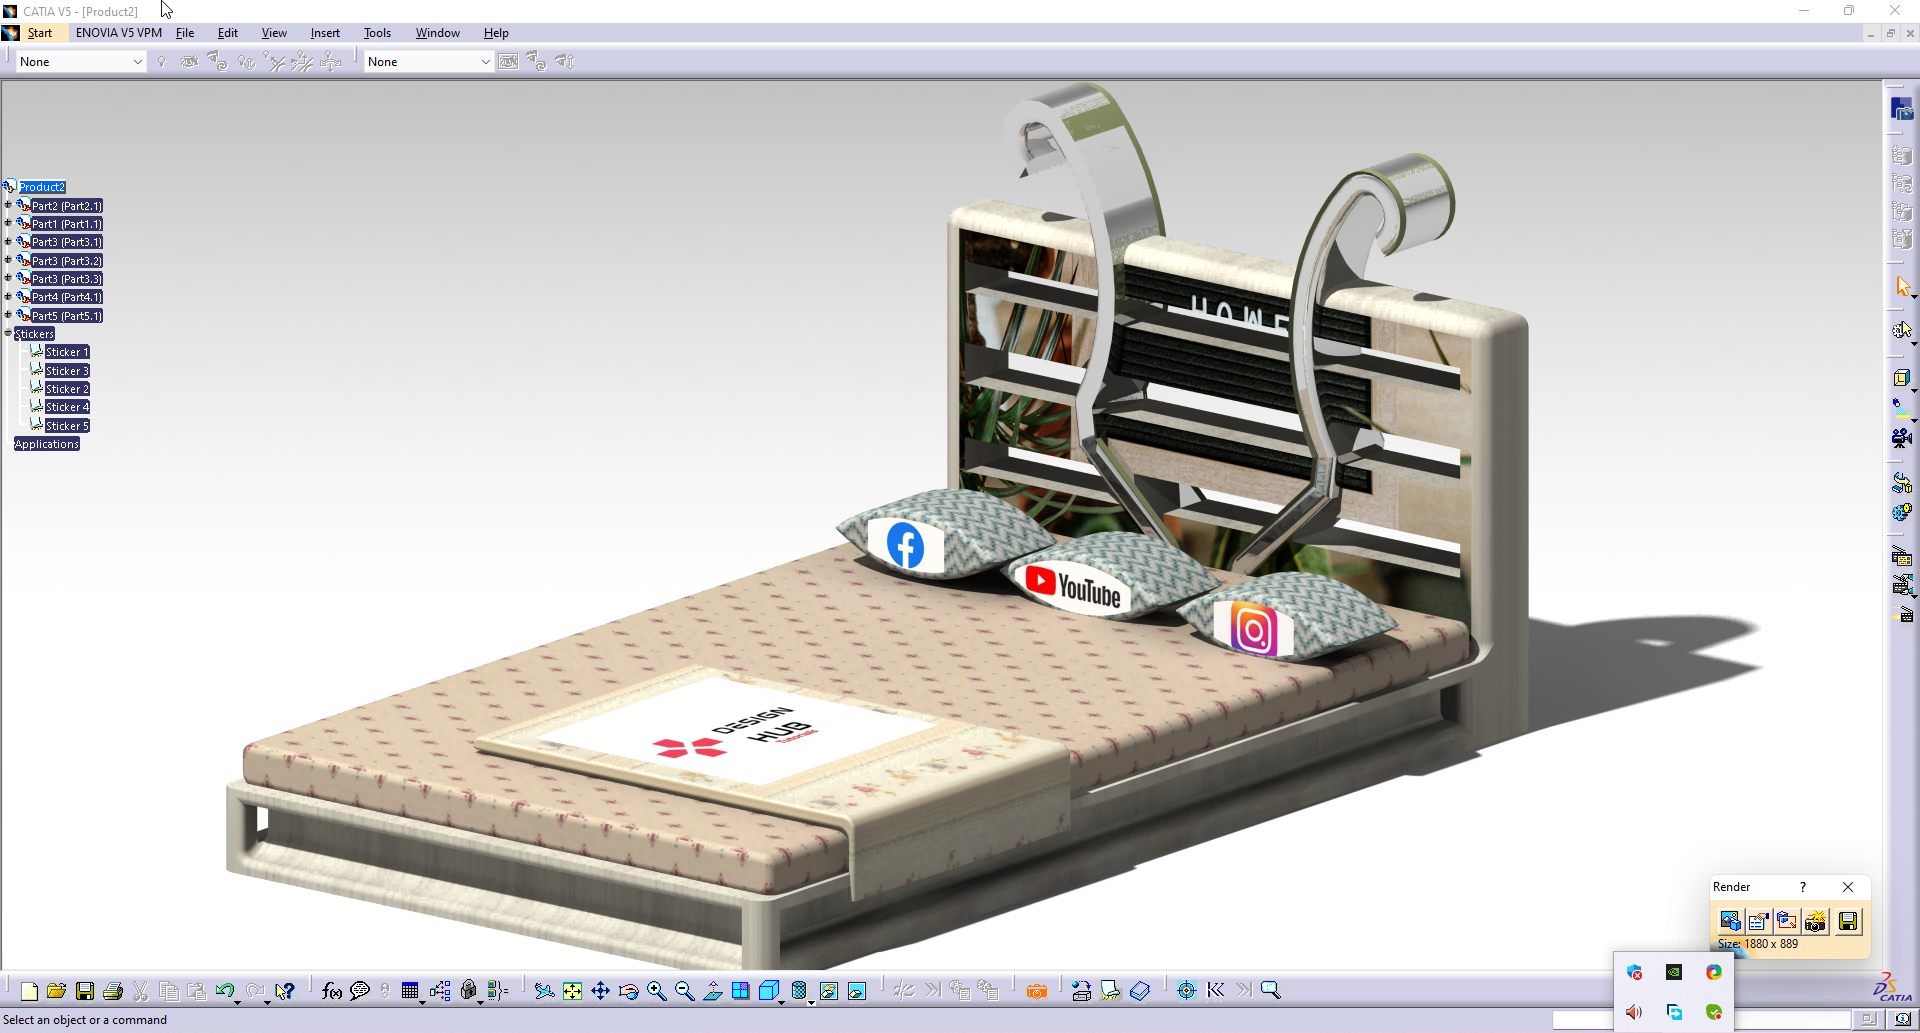The height and width of the screenshot is (1033, 1920).
Task: Select the Rotate view tool
Action: pos(628,991)
